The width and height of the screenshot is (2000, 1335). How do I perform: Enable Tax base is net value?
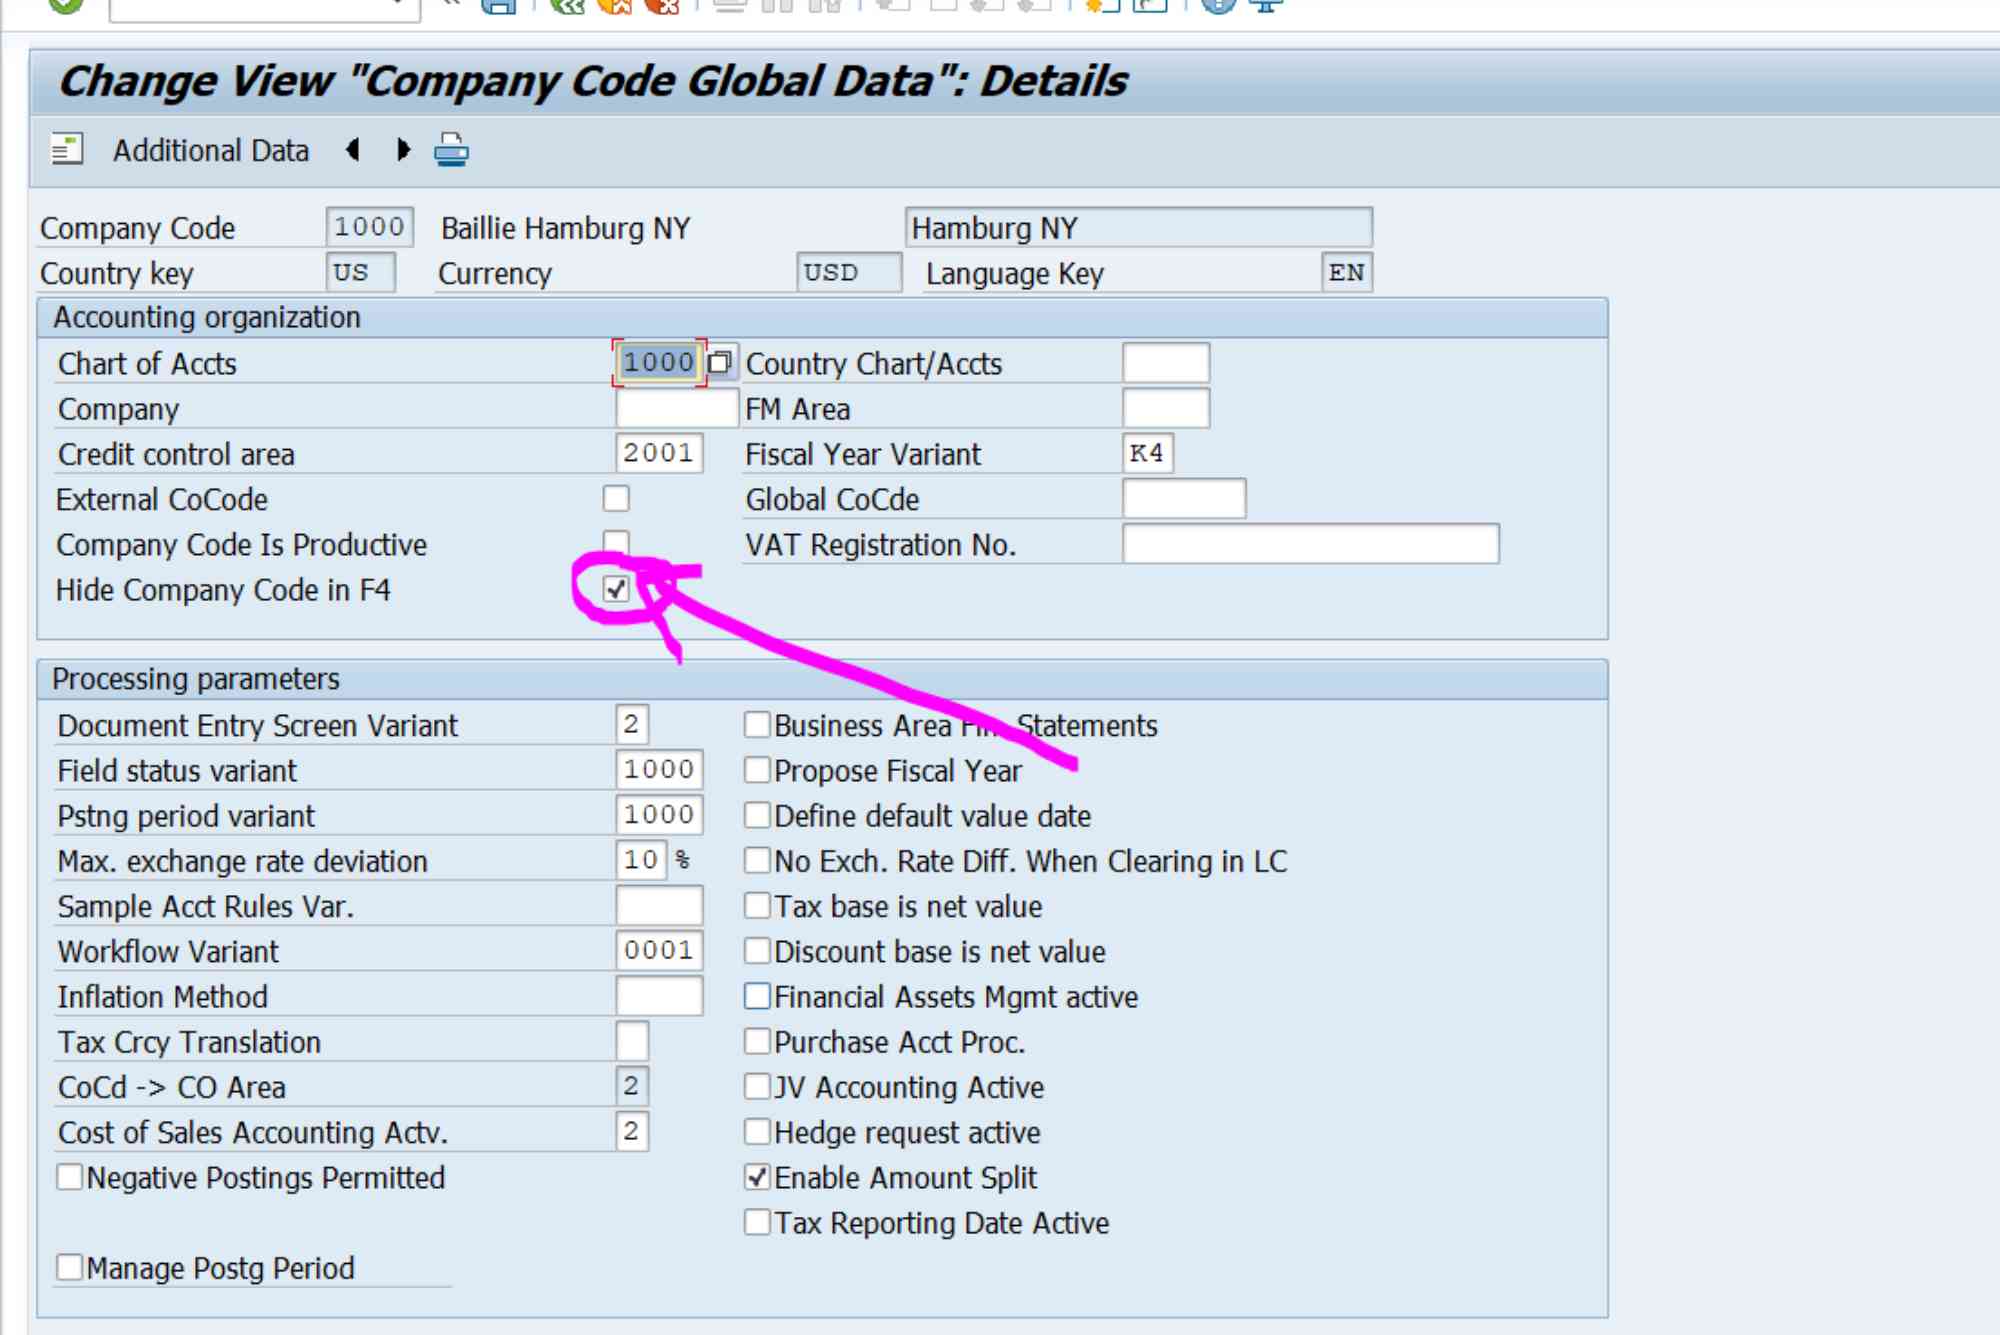tap(757, 906)
